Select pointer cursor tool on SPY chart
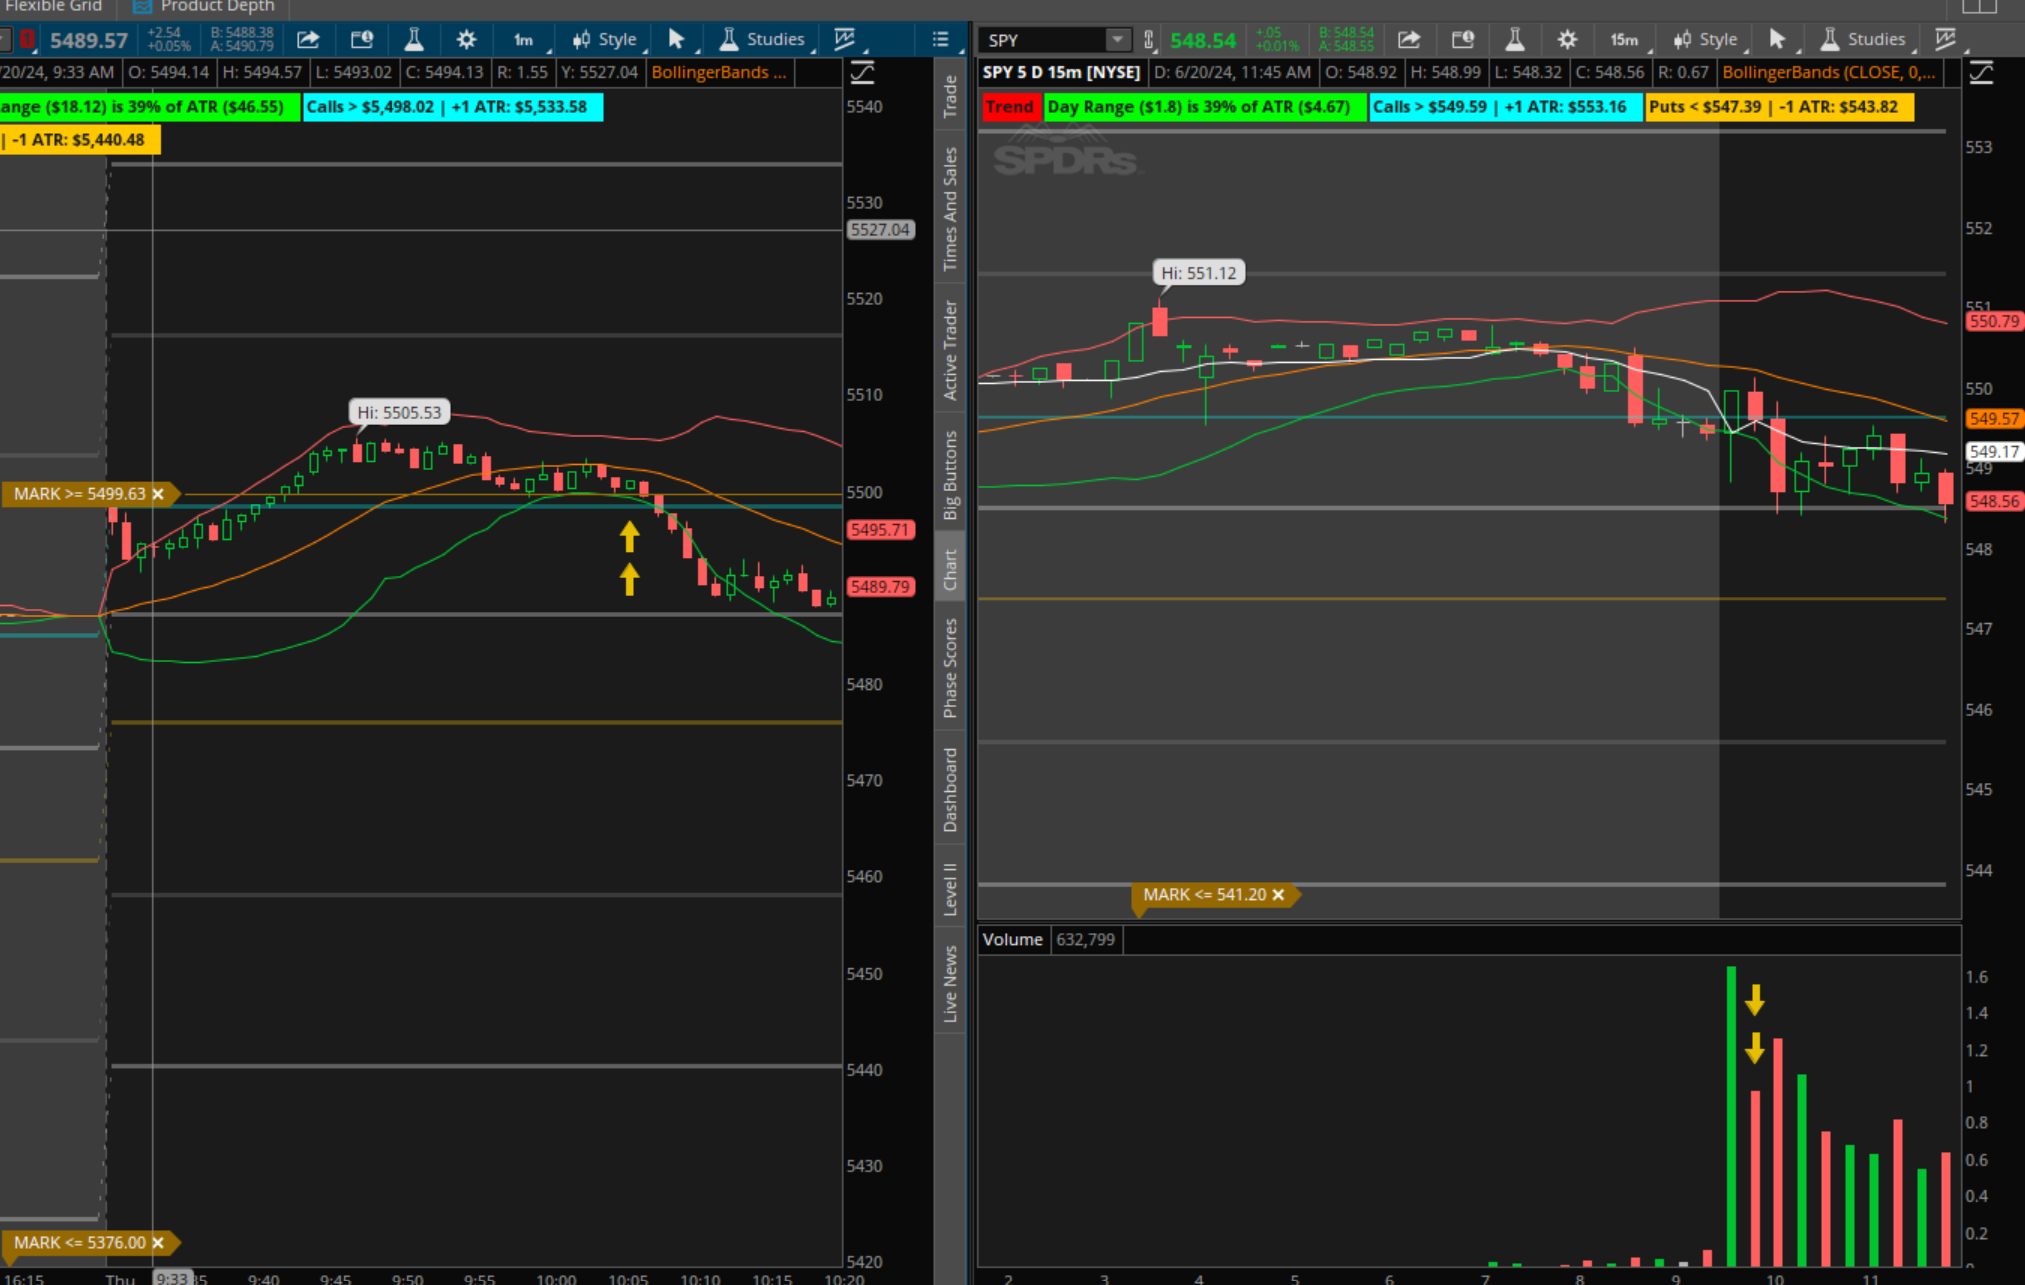 (1777, 40)
